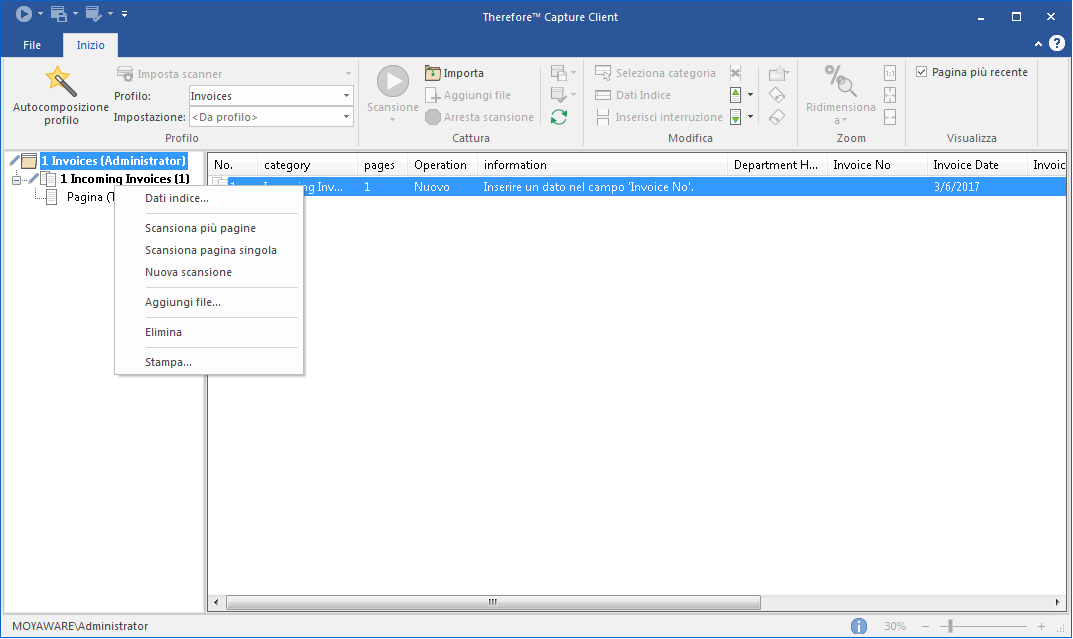Click the 1:1 actual size icon in Zoom group

coord(889,72)
